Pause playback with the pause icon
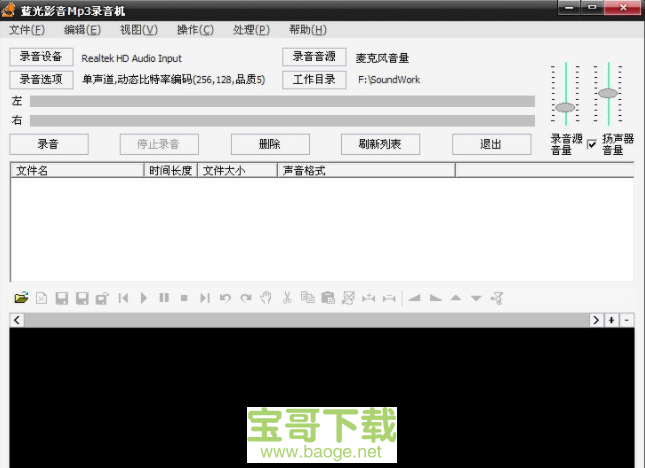The height and width of the screenshot is (468, 645). coord(164,298)
